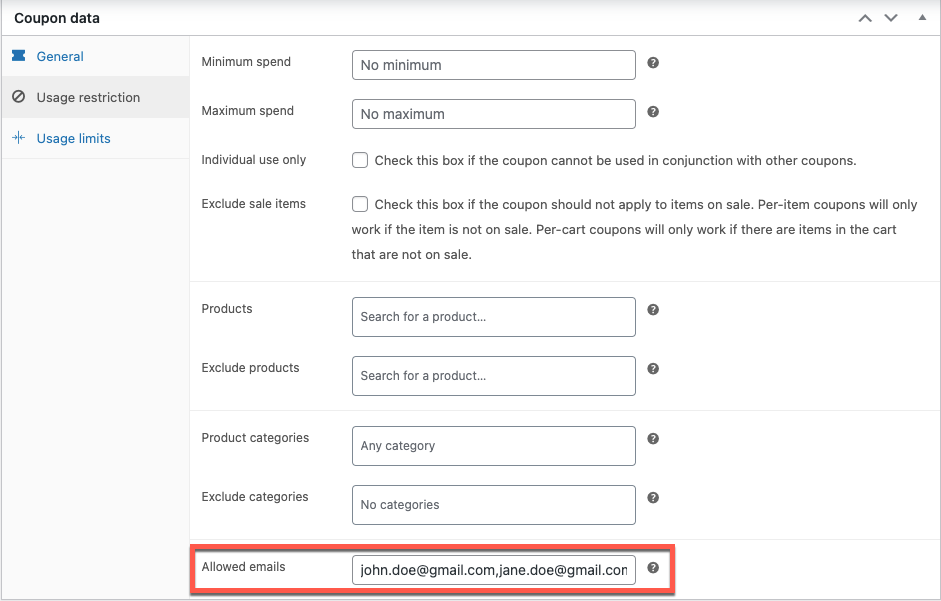The height and width of the screenshot is (601, 941).
Task: Focus the Maximum spend field
Action: [493, 114]
